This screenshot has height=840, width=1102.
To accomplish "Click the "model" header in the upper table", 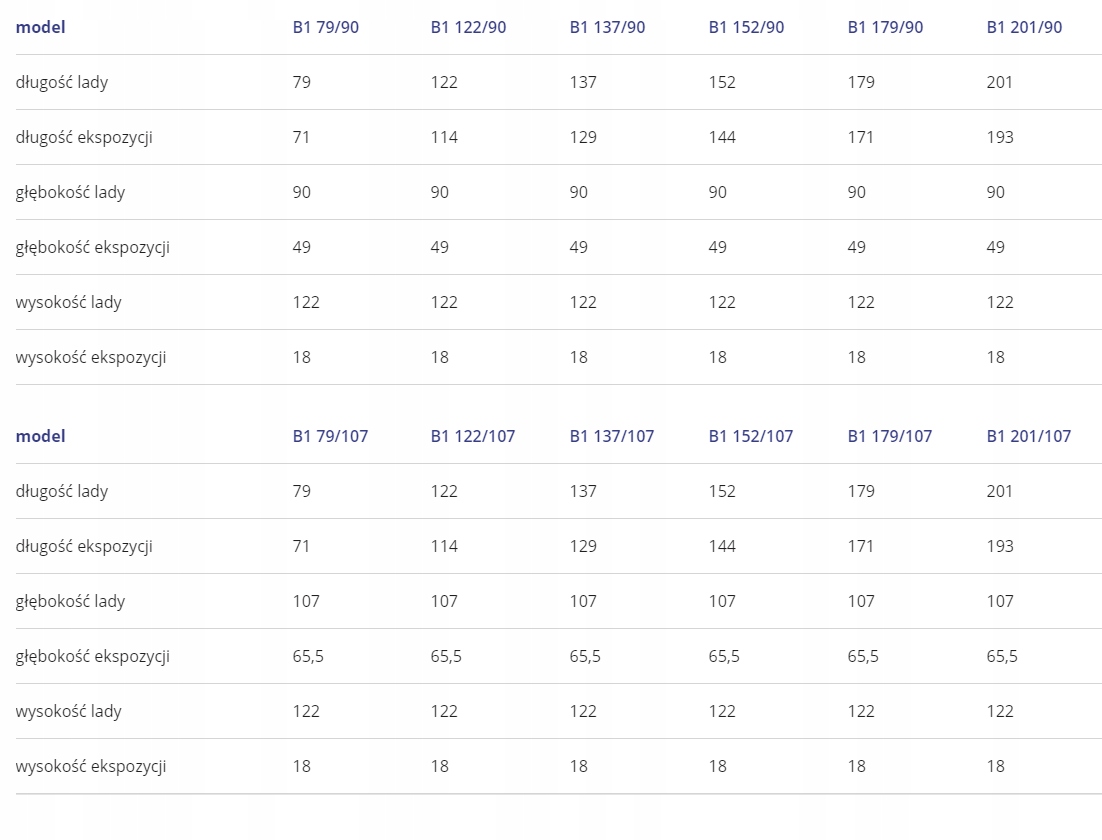I will (x=41, y=27).
